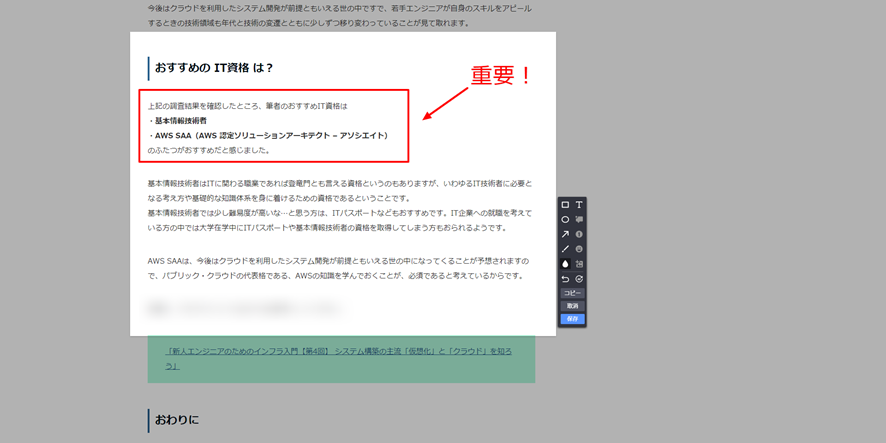Click the 取消 button
This screenshot has height=443, width=886.
point(572,306)
